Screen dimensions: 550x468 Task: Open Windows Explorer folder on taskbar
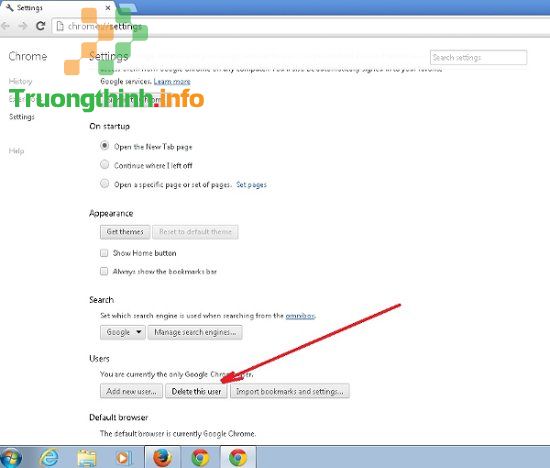click(x=86, y=458)
